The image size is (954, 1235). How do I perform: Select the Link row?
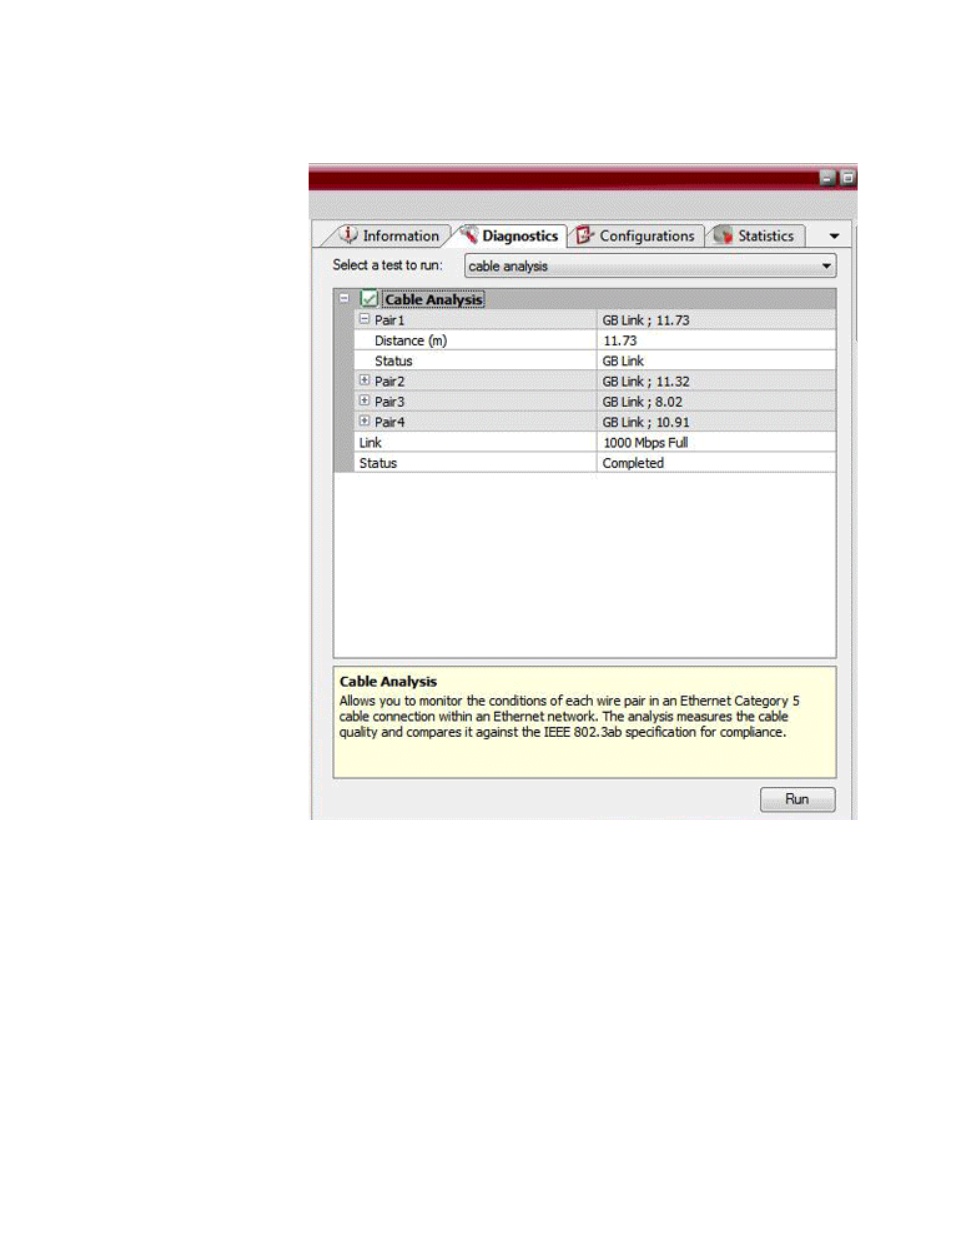pyautogui.click(x=595, y=442)
